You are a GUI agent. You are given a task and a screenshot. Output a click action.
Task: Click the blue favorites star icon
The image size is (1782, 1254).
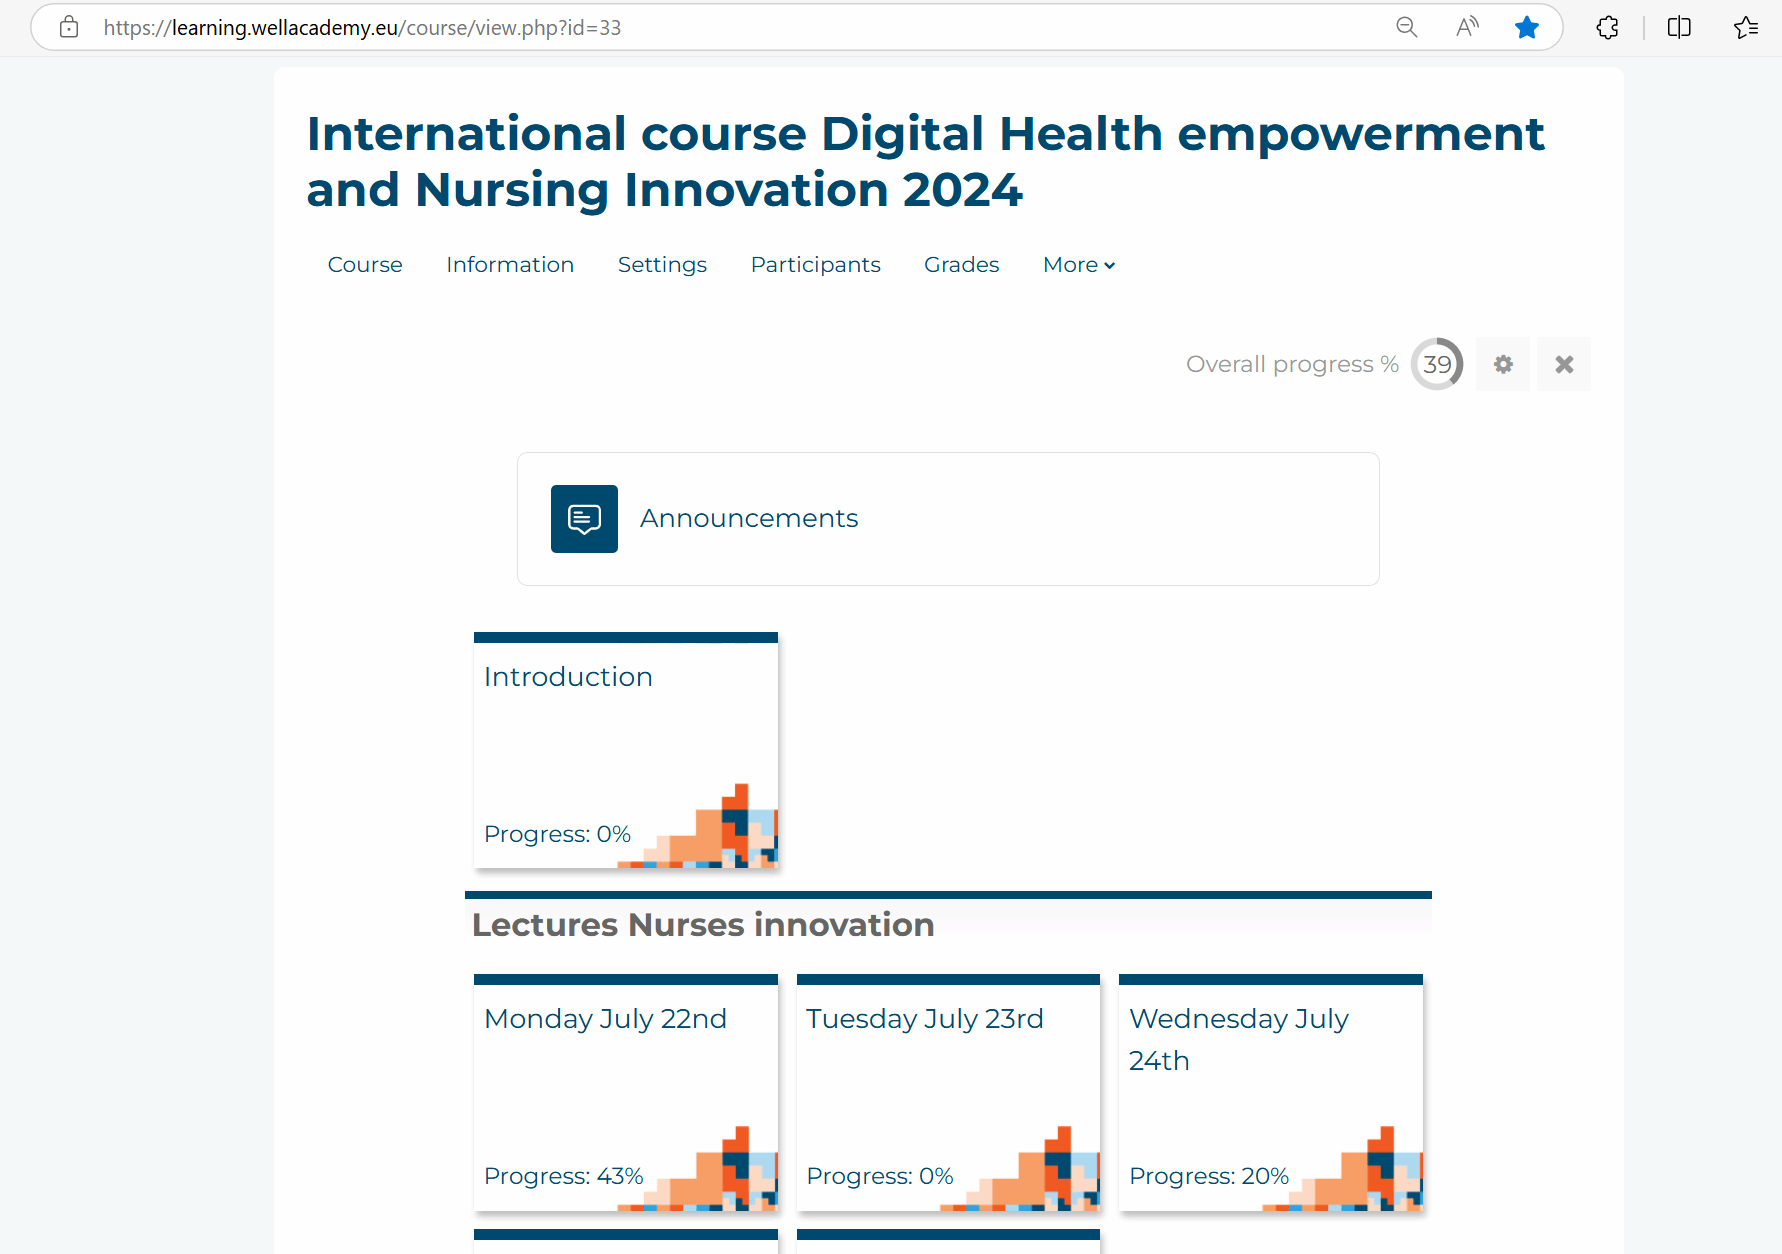1526,27
